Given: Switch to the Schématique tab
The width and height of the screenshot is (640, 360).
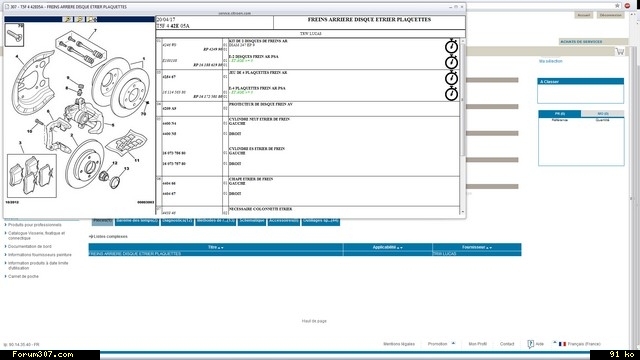Looking at the screenshot, I should (x=252, y=221).
